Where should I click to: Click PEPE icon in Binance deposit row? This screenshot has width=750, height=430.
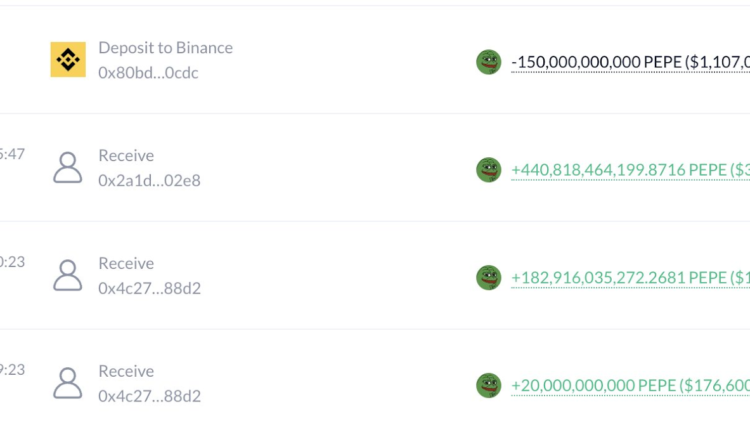(x=488, y=62)
